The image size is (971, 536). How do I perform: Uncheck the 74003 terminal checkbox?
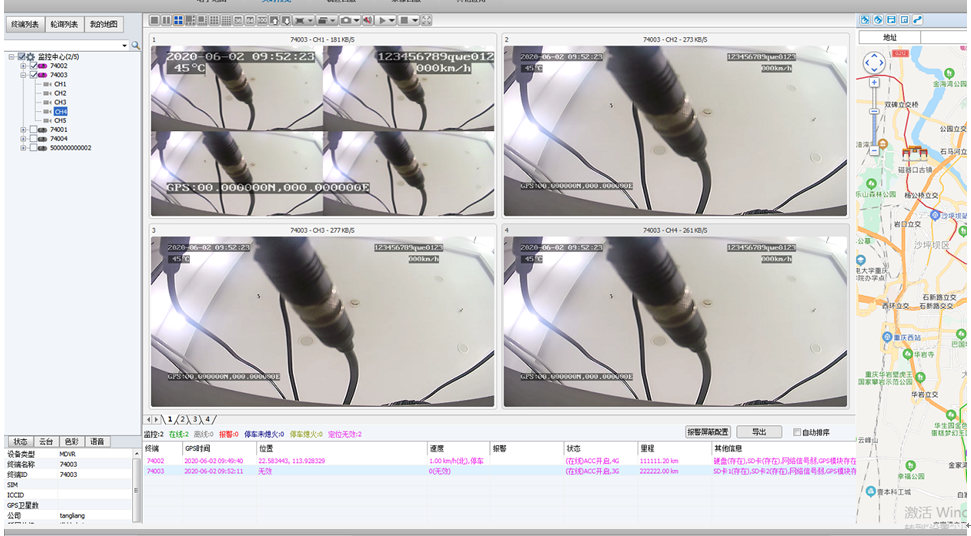click(33, 75)
